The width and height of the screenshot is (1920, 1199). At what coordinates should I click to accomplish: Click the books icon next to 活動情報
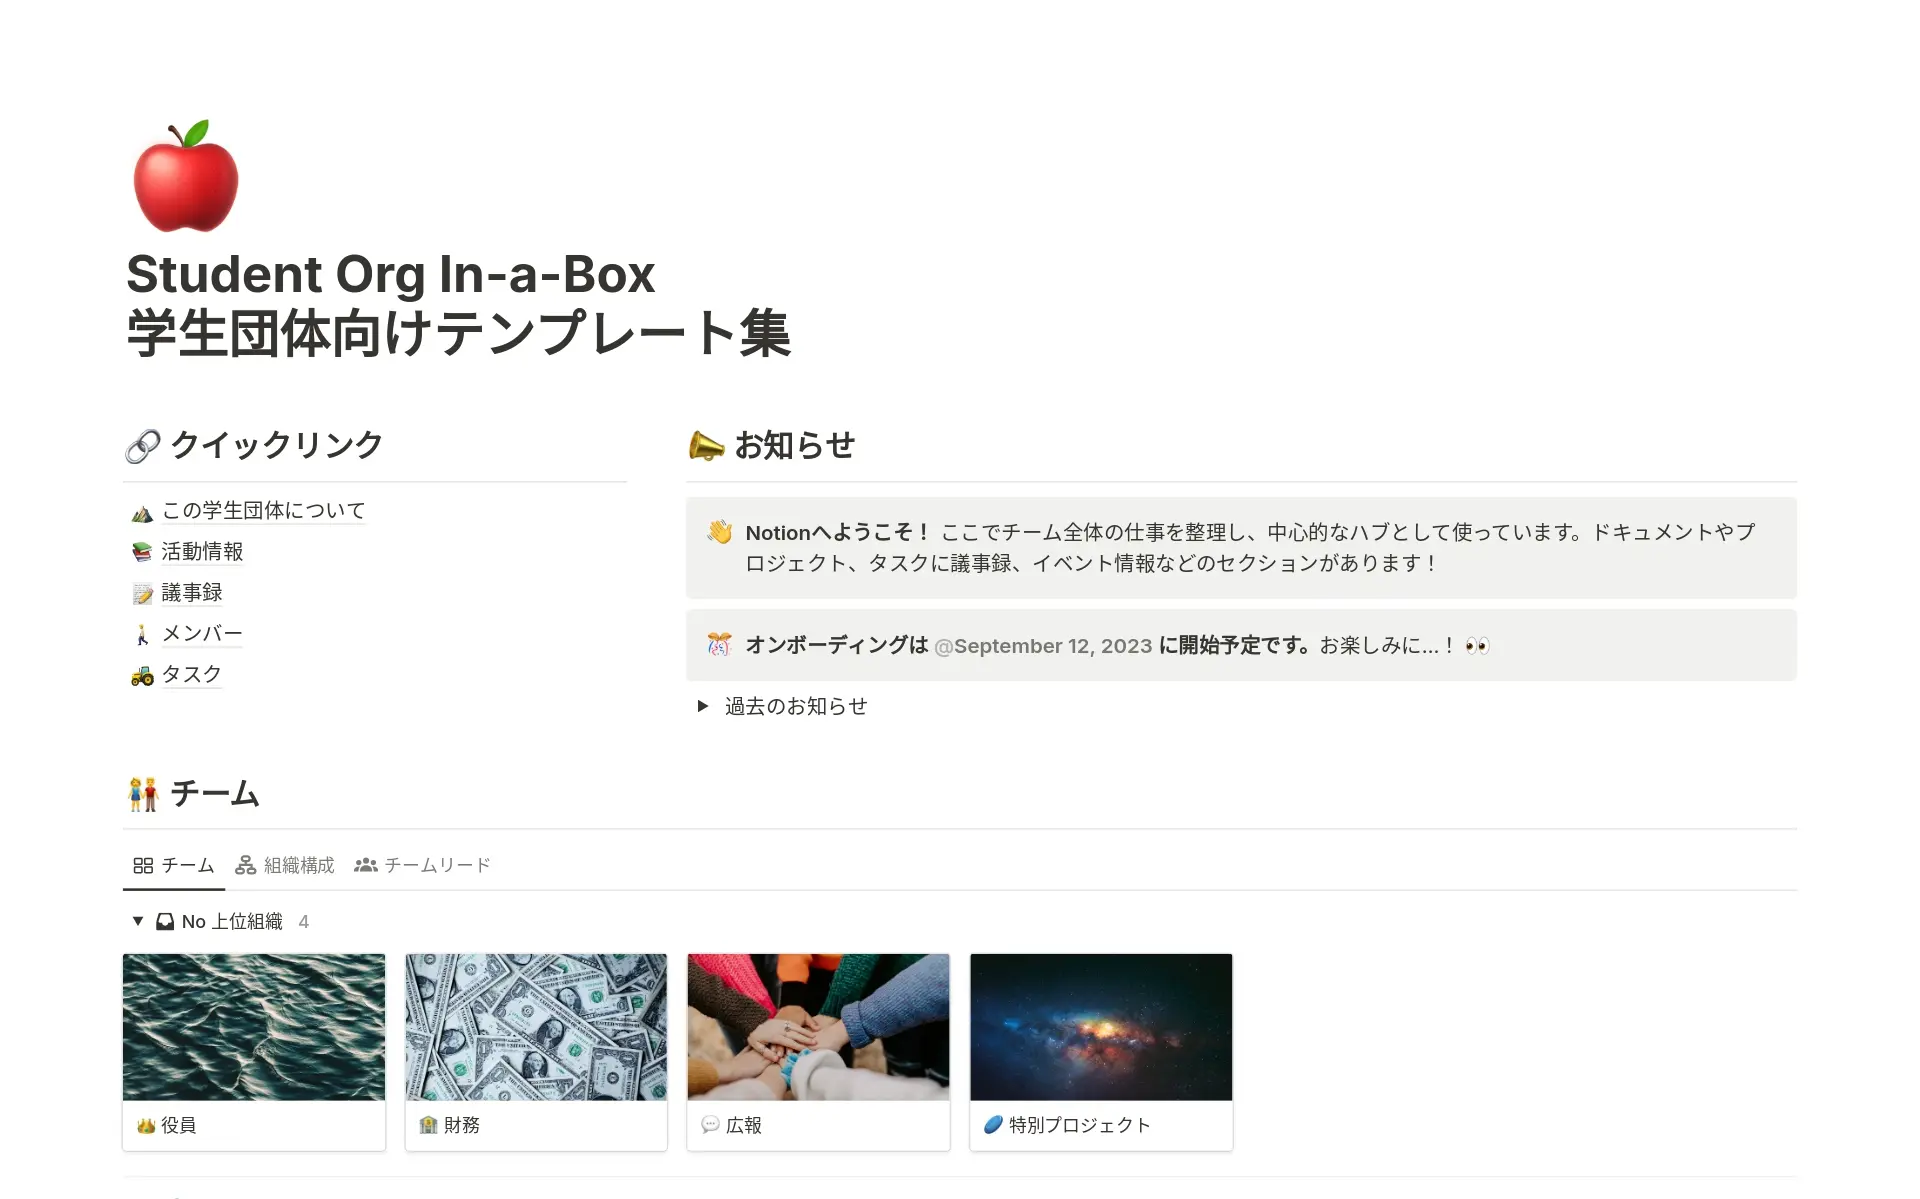142,553
